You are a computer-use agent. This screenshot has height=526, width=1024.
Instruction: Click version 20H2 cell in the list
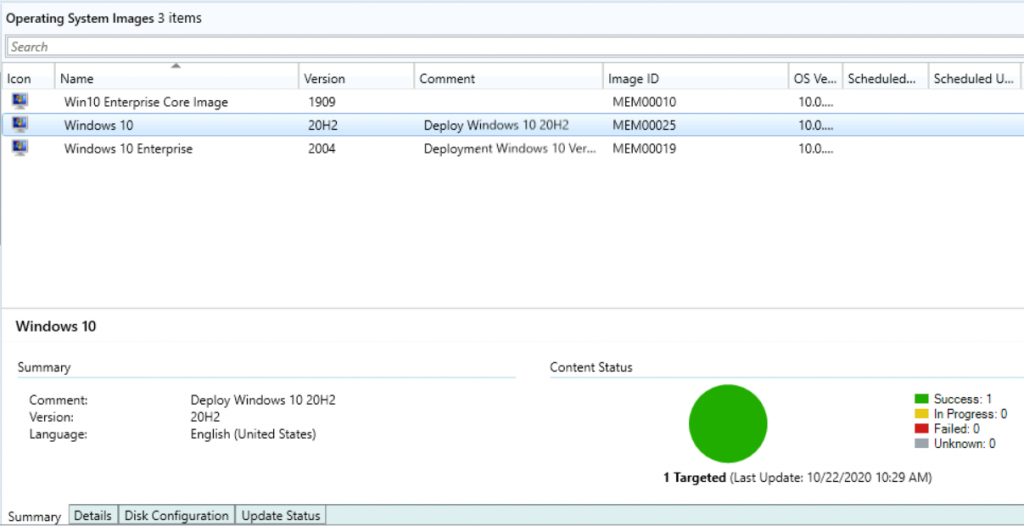point(323,125)
